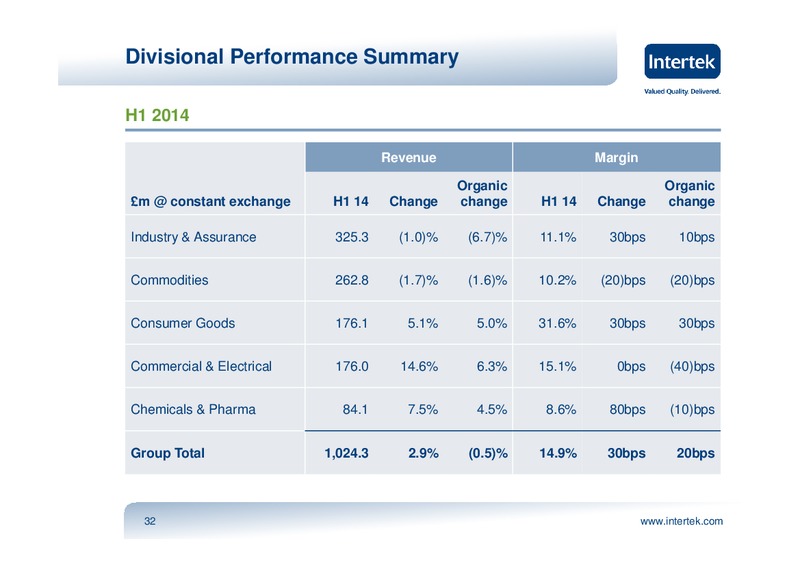Click revenue change 14.6%

(x=419, y=366)
